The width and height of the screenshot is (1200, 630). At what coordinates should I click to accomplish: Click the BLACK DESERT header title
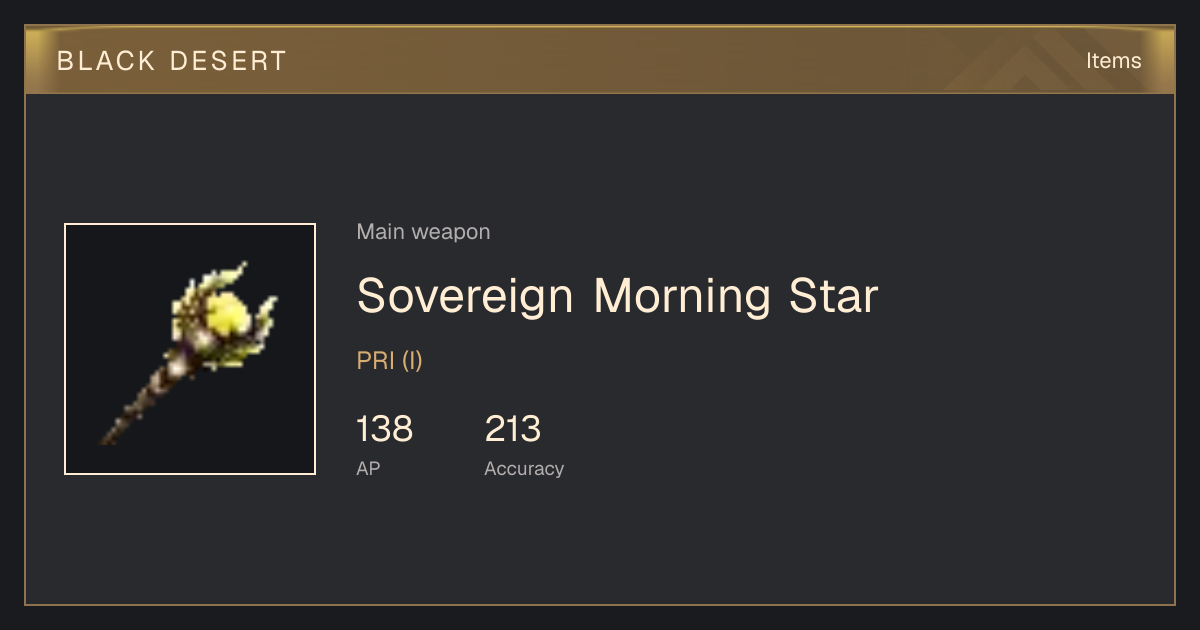click(x=172, y=61)
